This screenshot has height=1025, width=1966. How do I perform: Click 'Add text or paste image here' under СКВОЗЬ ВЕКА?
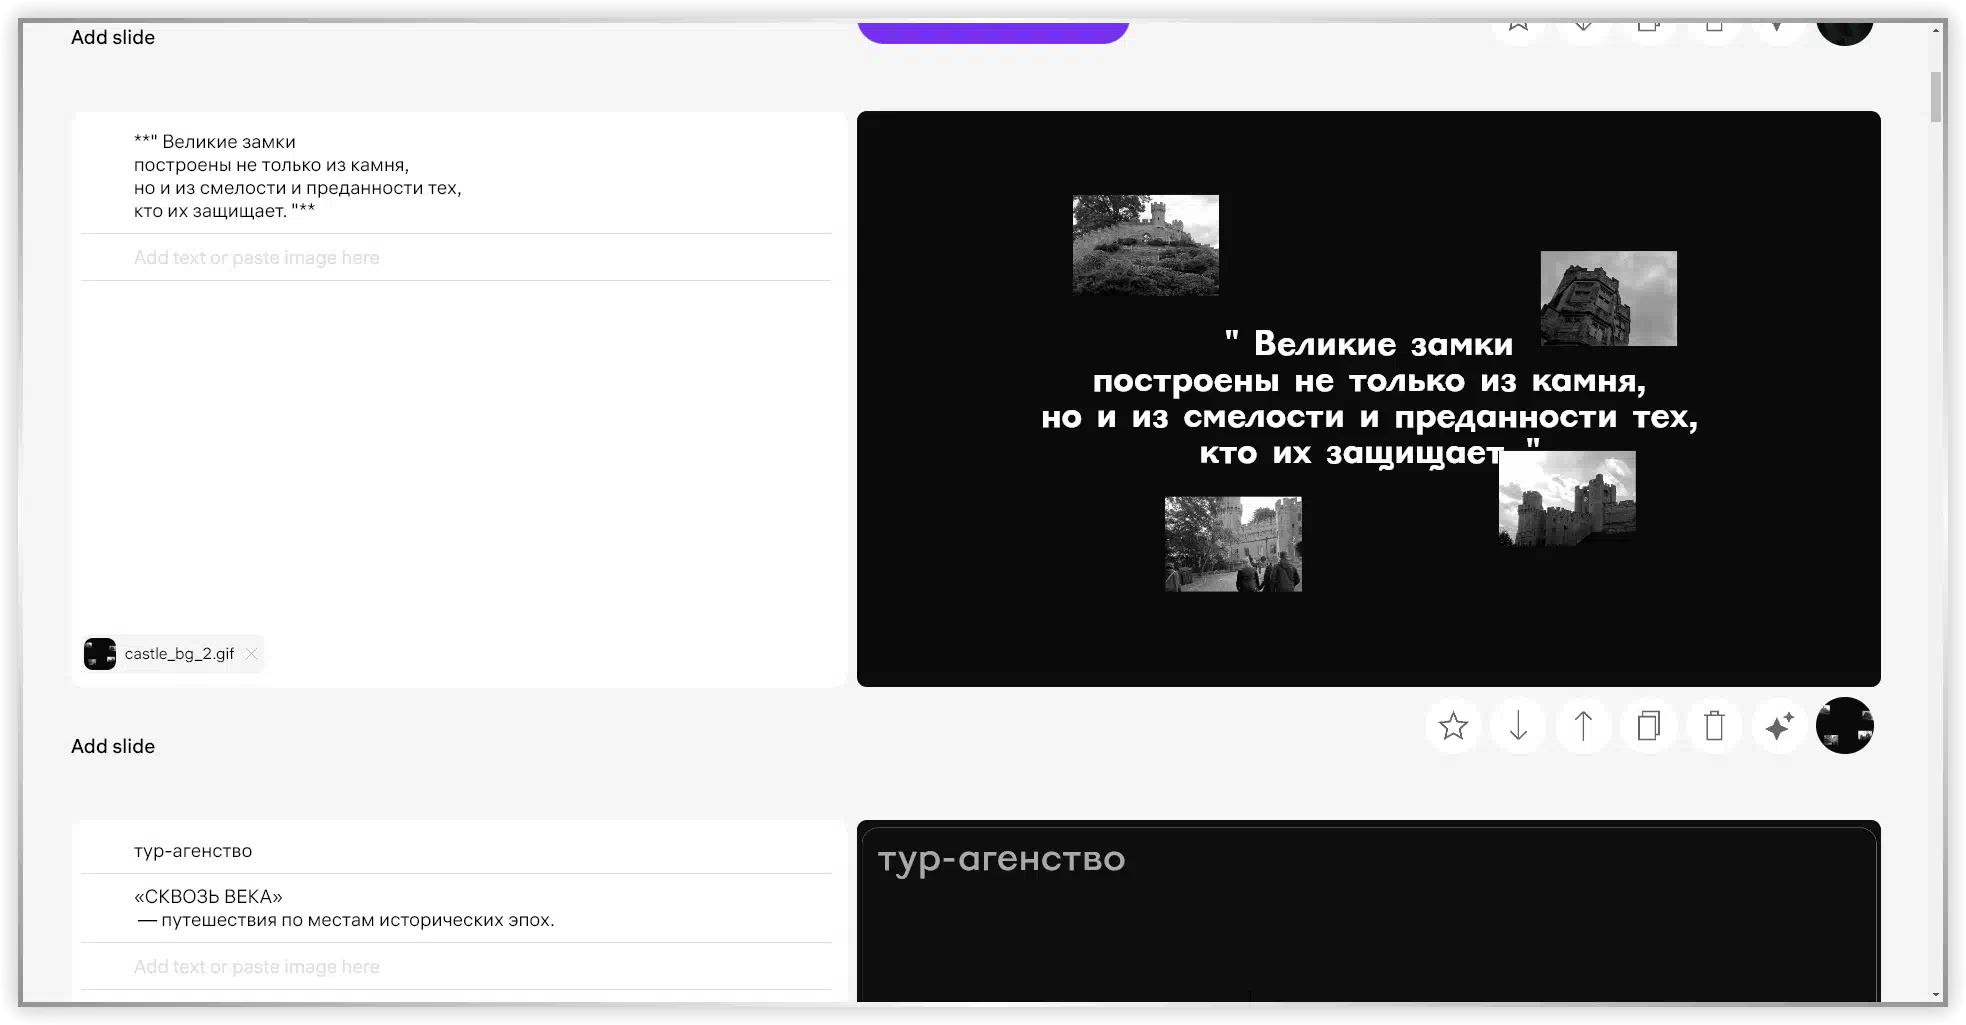[456, 967]
